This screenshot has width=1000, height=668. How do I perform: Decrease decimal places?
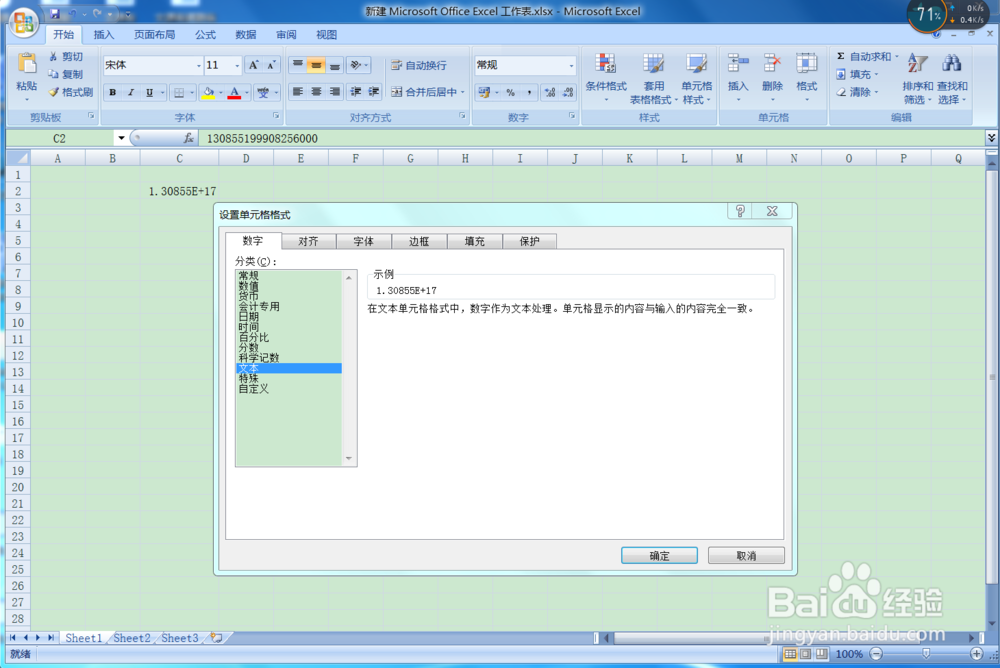[568, 93]
